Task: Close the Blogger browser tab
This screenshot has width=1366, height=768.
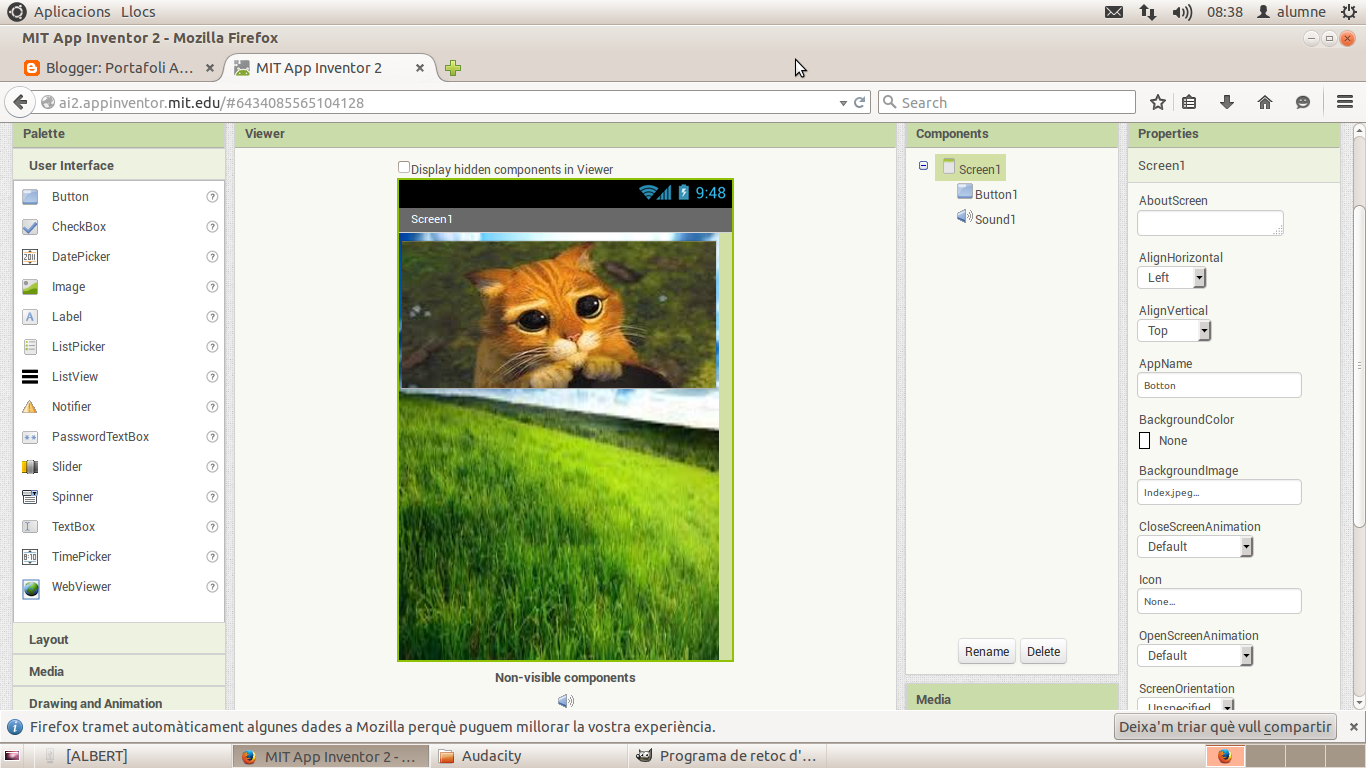Action: click(210, 68)
